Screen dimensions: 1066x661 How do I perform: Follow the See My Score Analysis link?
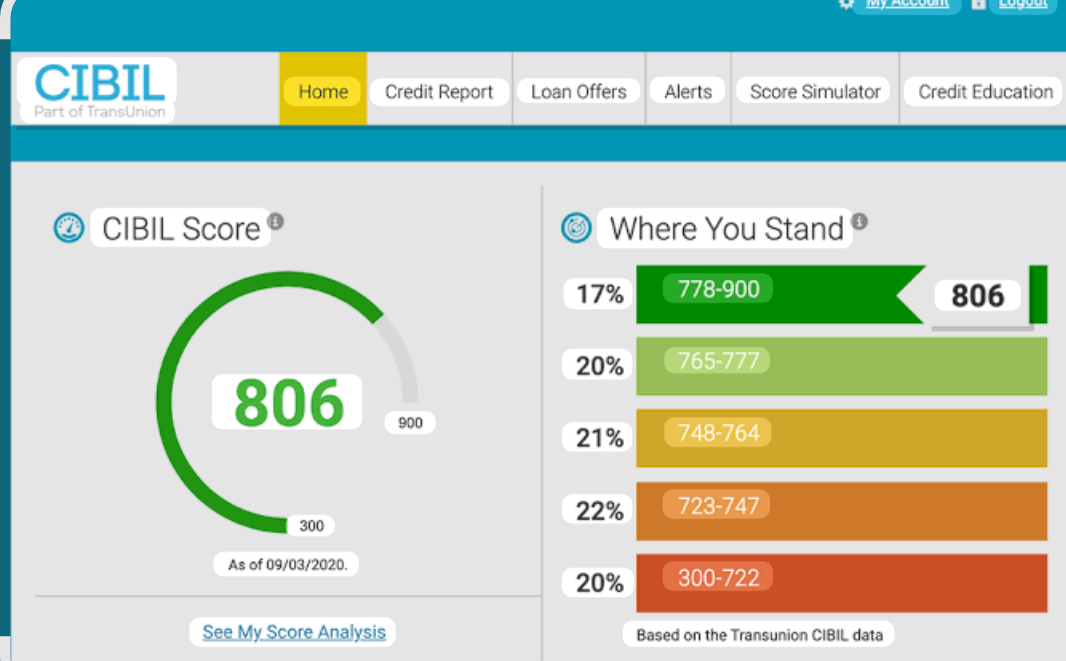point(294,632)
